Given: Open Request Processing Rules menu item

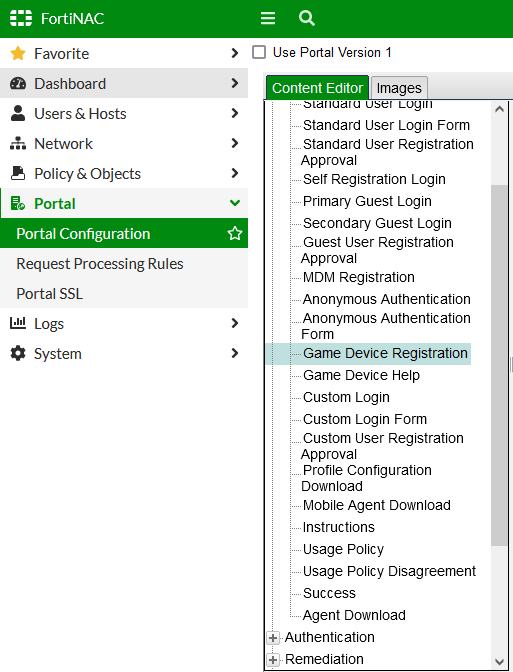Looking at the screenshot, I should click(x=124, y=264).
